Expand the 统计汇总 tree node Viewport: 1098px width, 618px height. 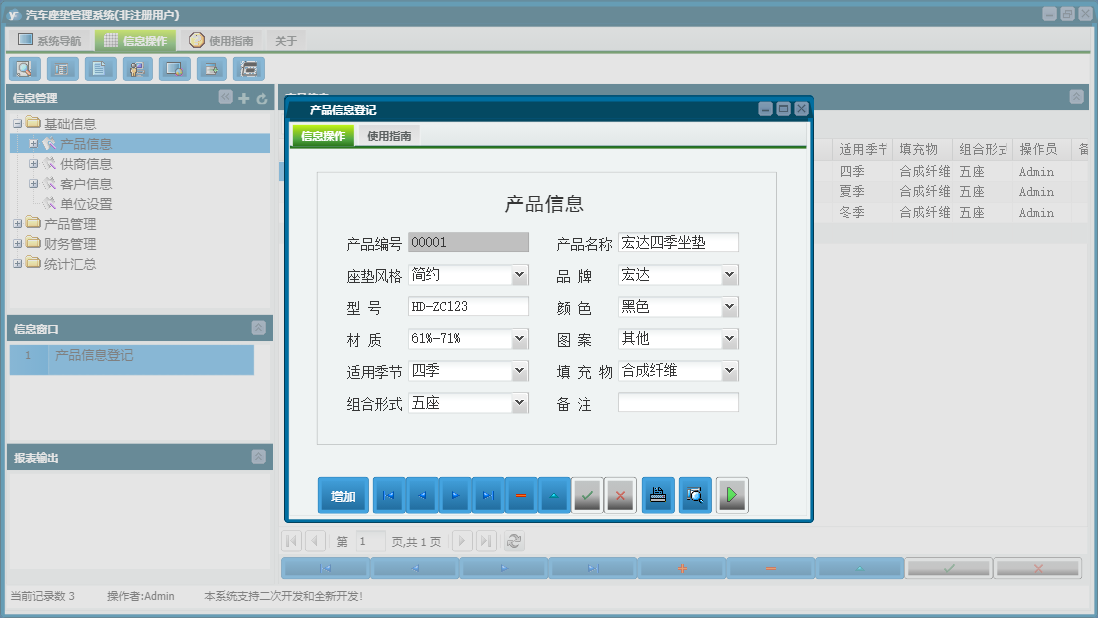[18, 264]
